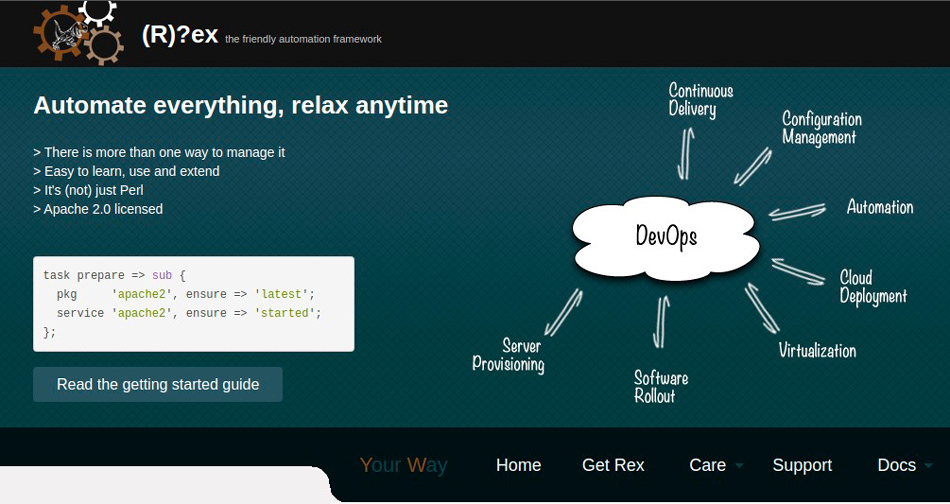Open the Support menu item

tap(802, 465)
